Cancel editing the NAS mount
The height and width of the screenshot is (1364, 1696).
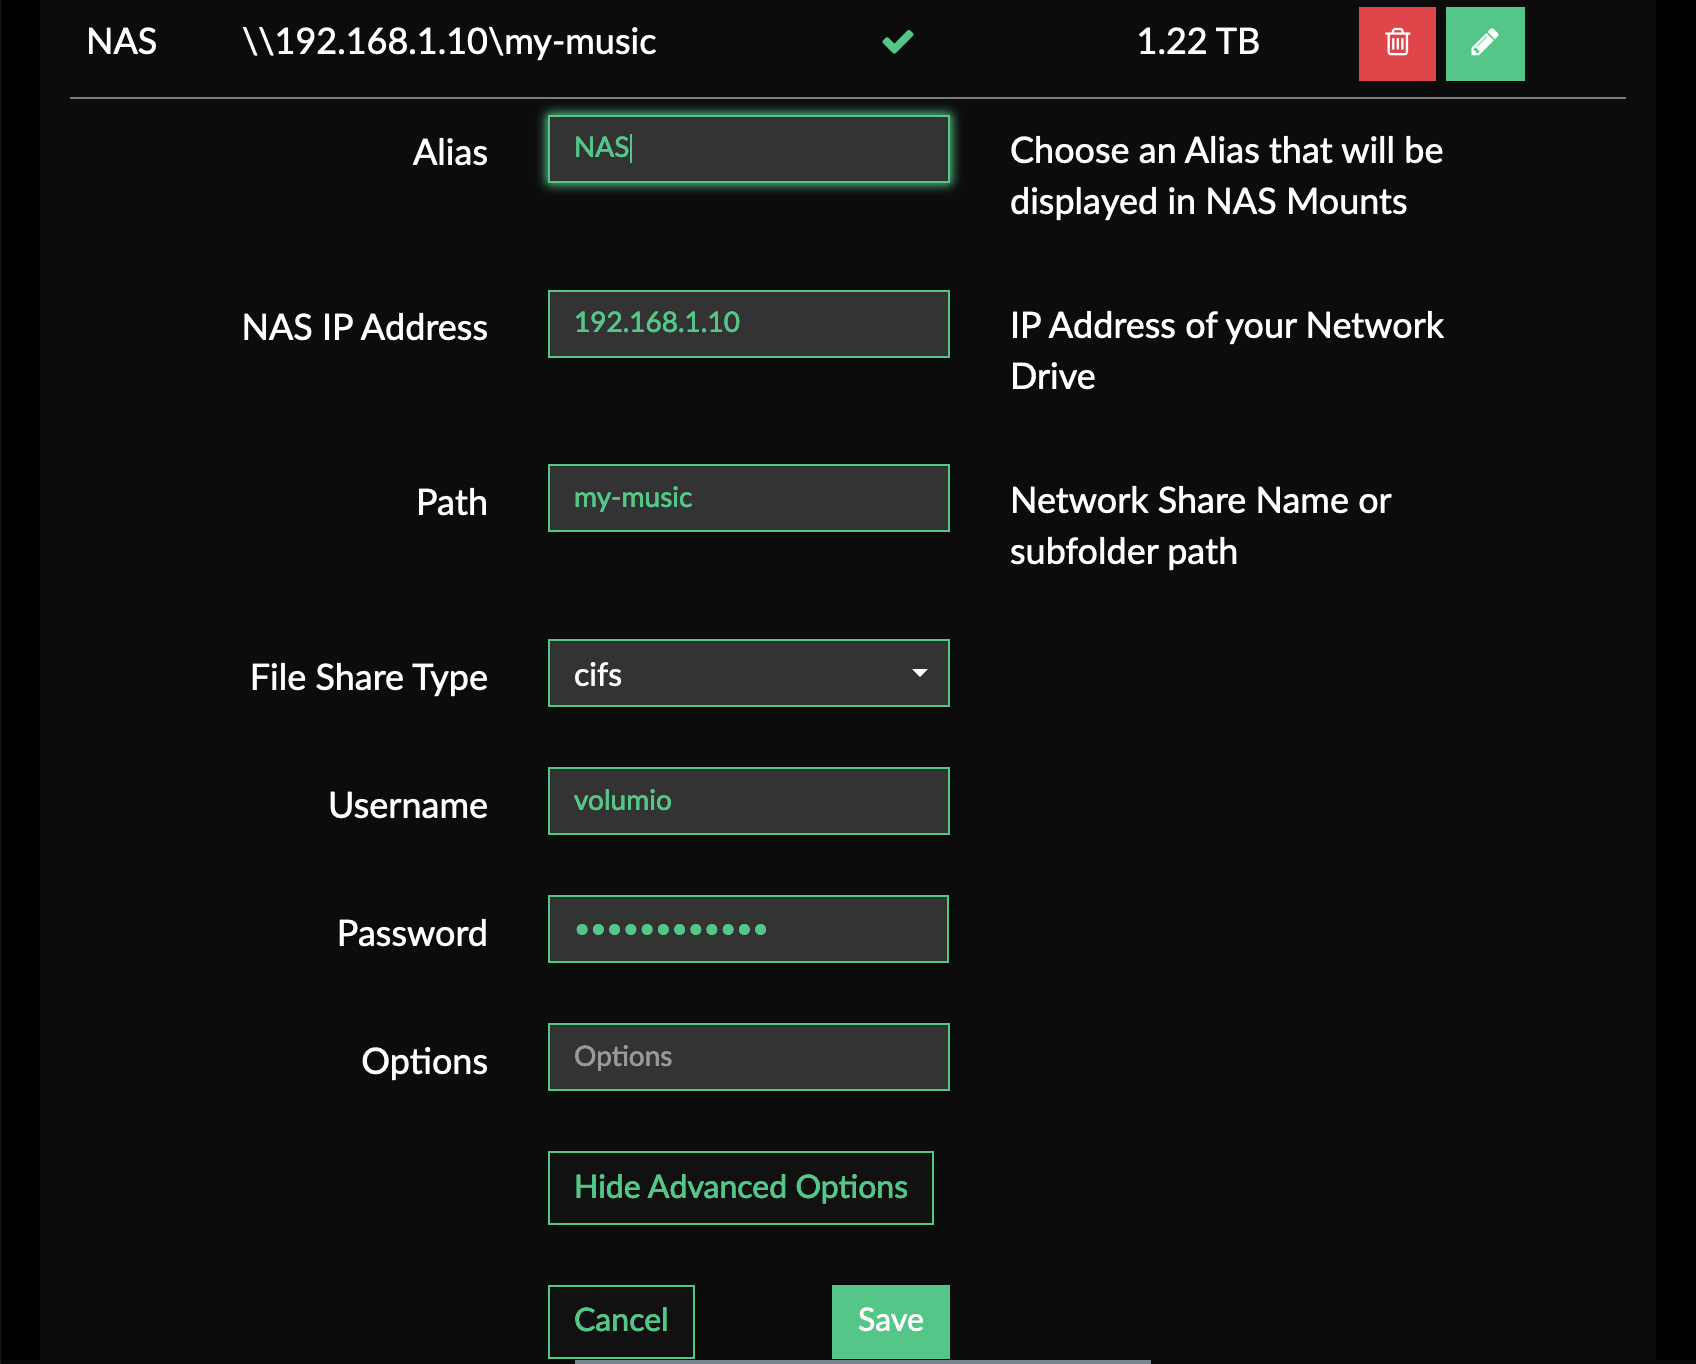[621, 1321]
